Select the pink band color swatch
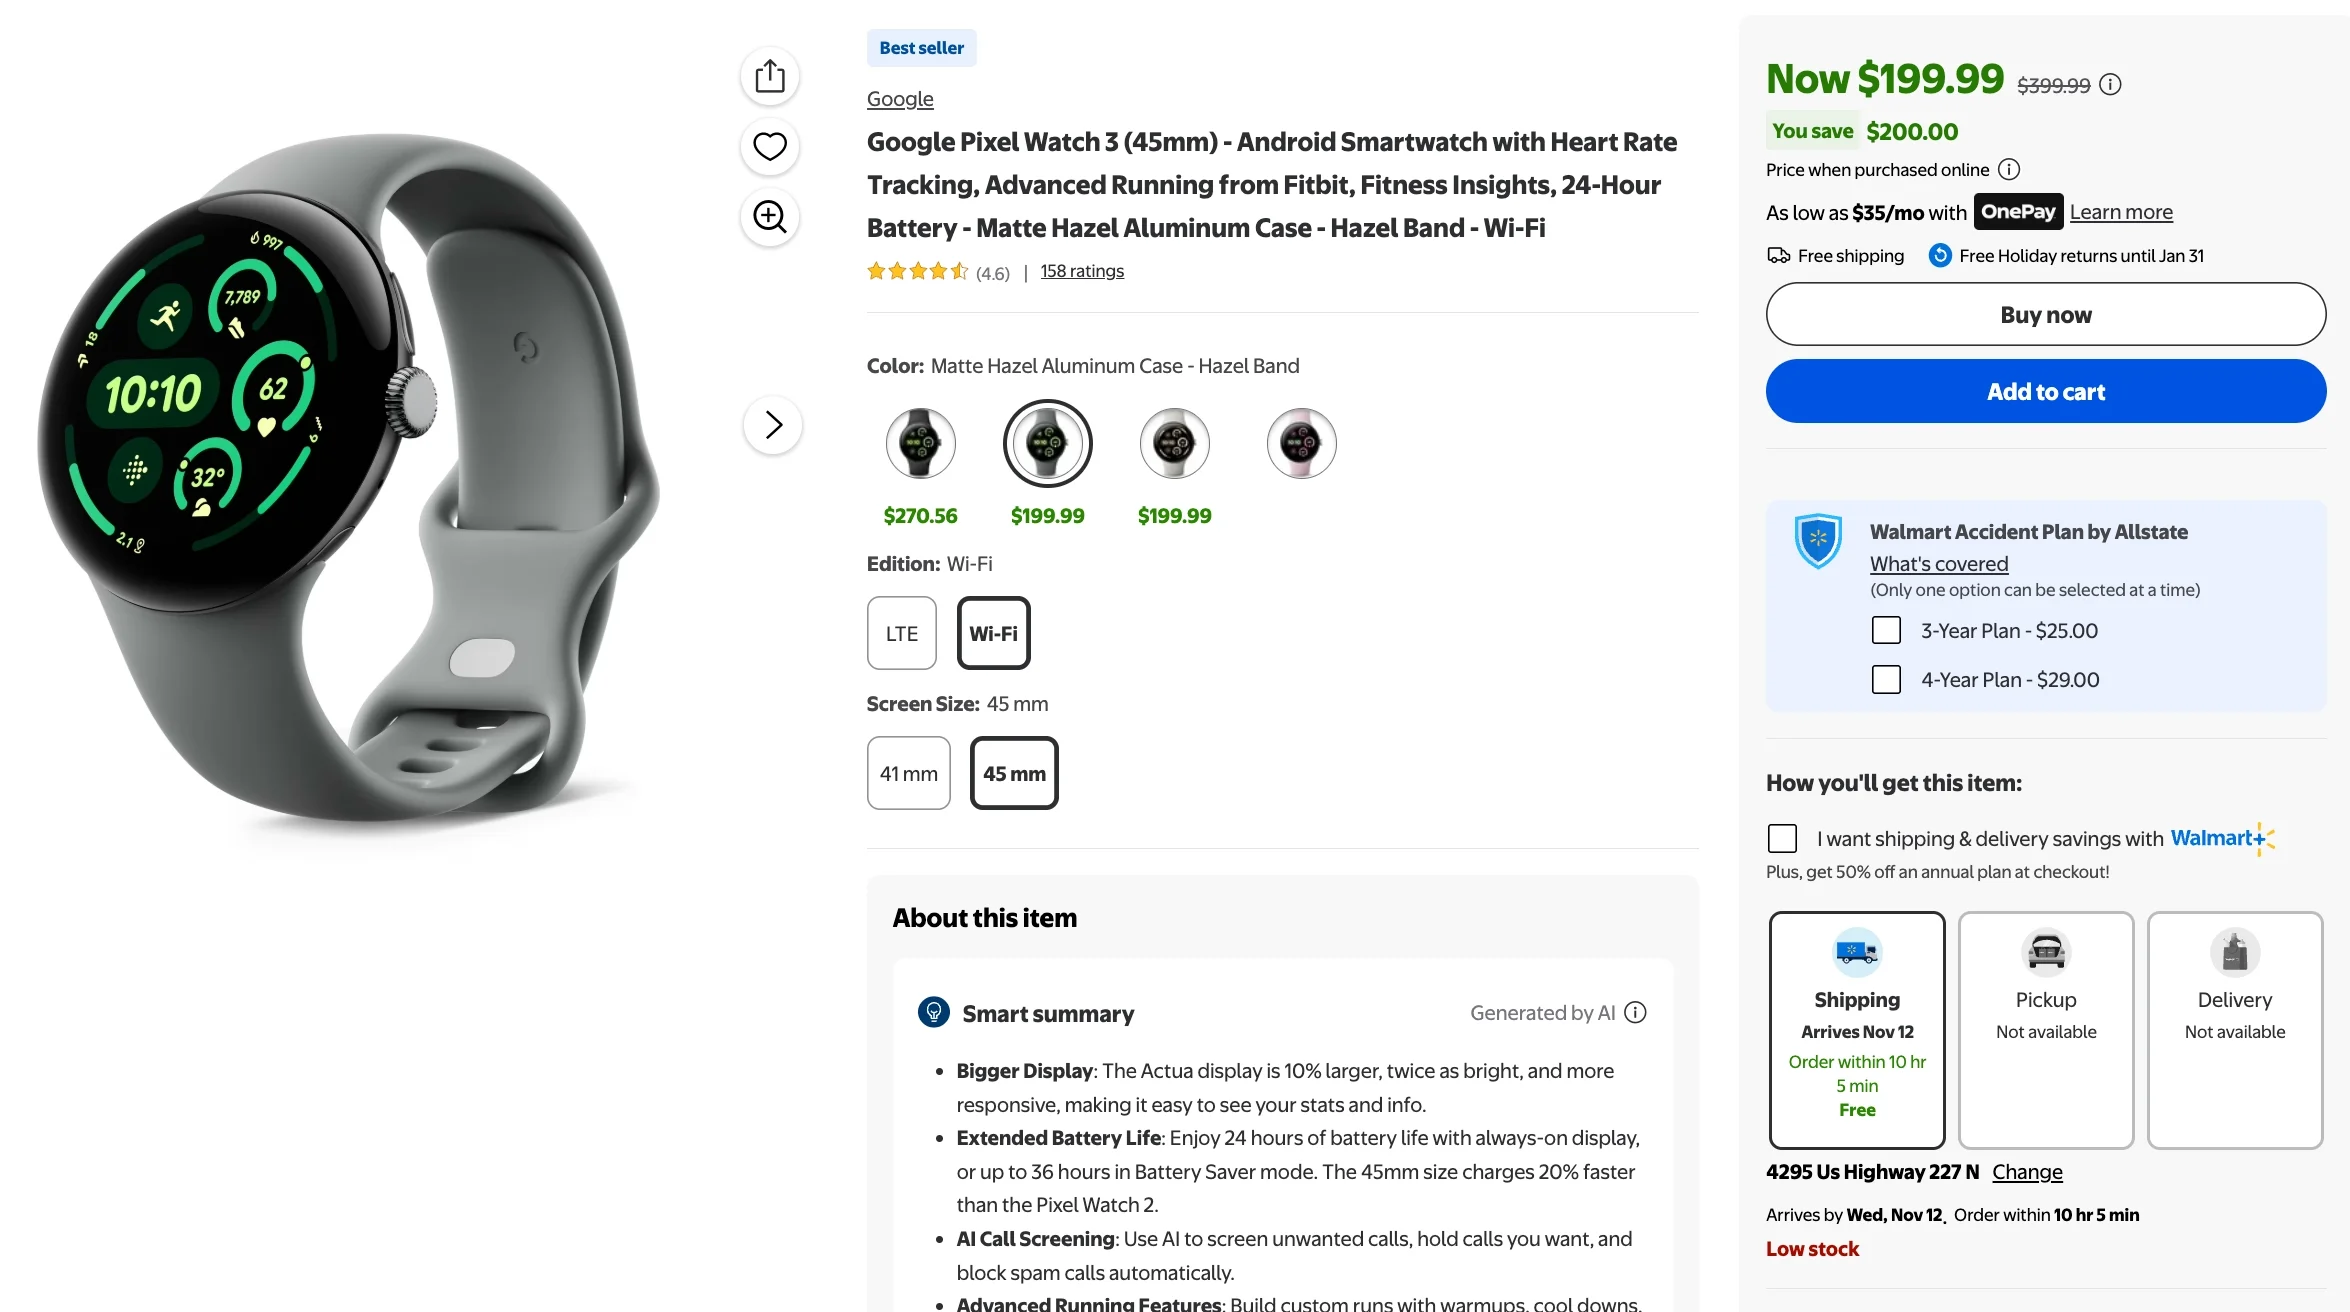 1301,443
